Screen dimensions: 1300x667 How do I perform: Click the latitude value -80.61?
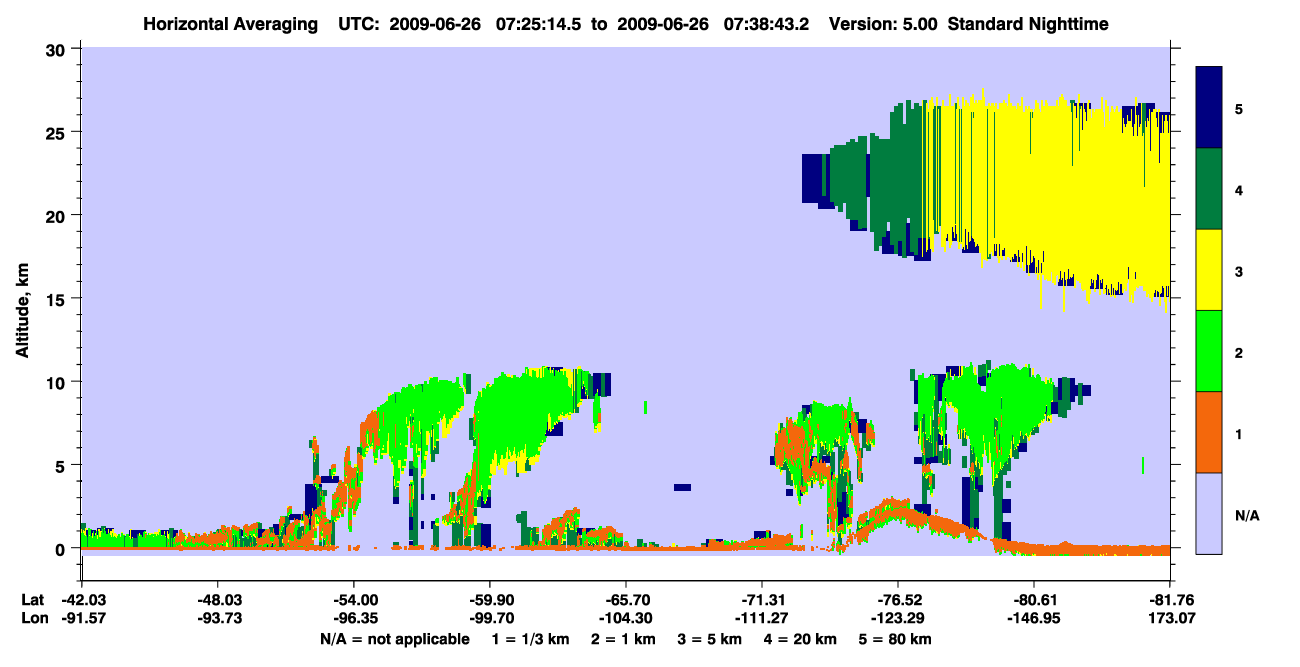(1034, 600)
